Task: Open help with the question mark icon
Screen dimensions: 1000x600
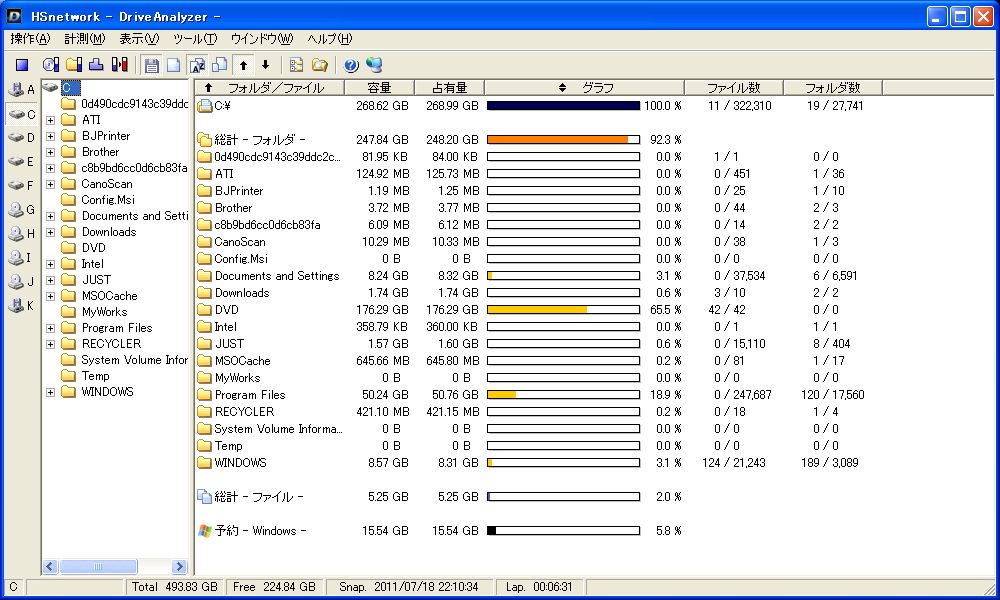Action: click(x=351, y=64)
